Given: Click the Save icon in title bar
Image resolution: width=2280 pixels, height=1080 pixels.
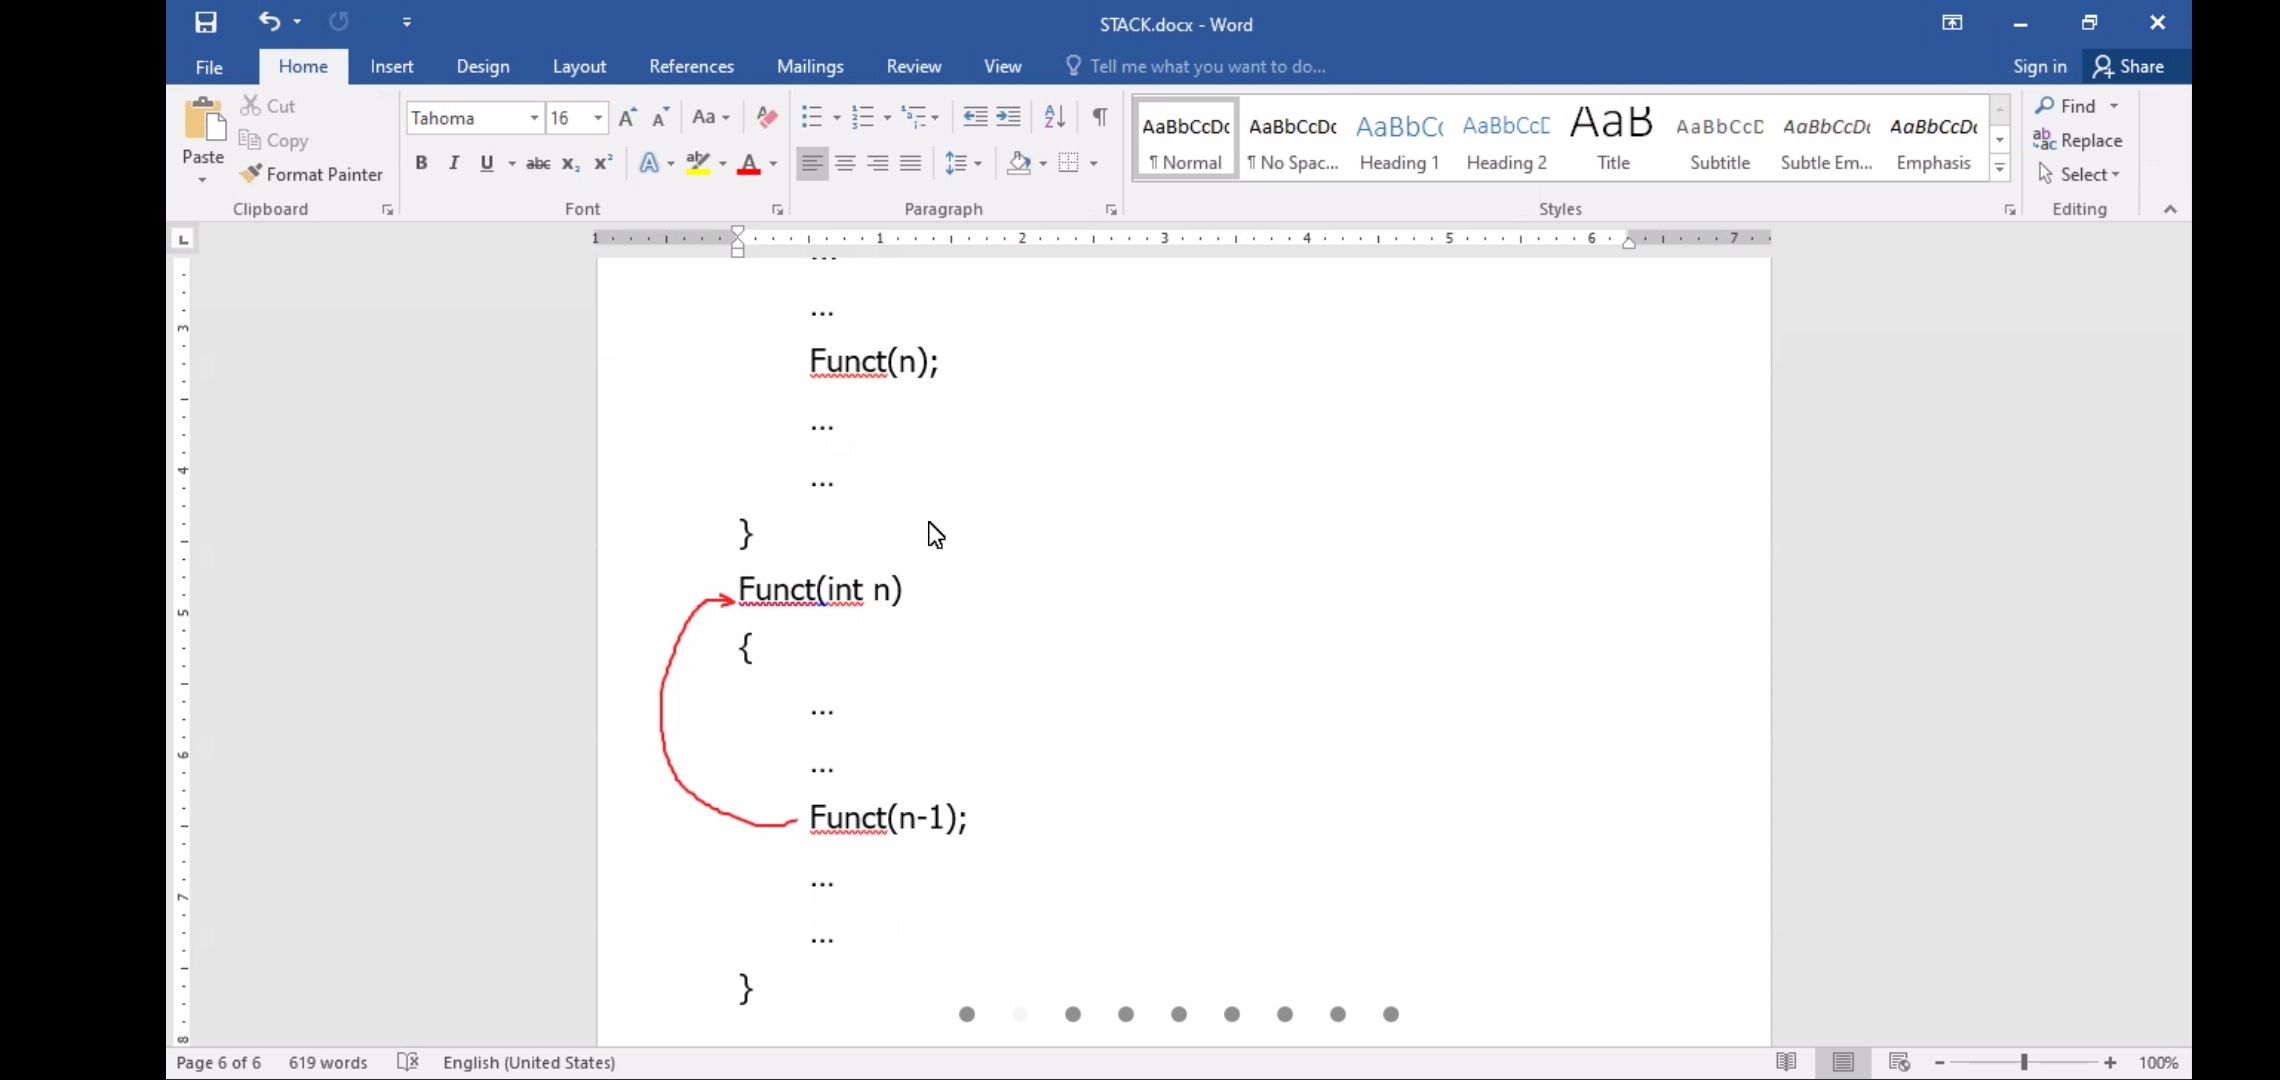Looking at the screenshot, I should [206, 22].
